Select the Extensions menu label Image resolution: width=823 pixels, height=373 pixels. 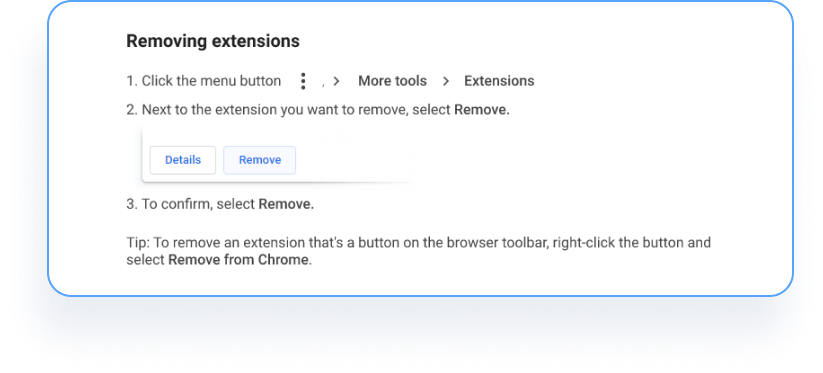(x=499, y=81)
